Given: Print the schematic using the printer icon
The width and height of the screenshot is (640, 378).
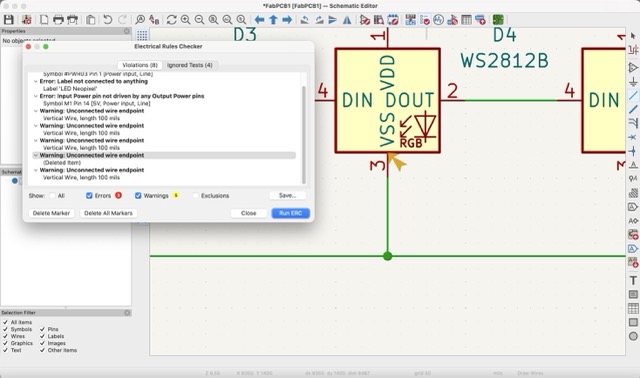Looking at the screenshot, I should coord(58,20).
